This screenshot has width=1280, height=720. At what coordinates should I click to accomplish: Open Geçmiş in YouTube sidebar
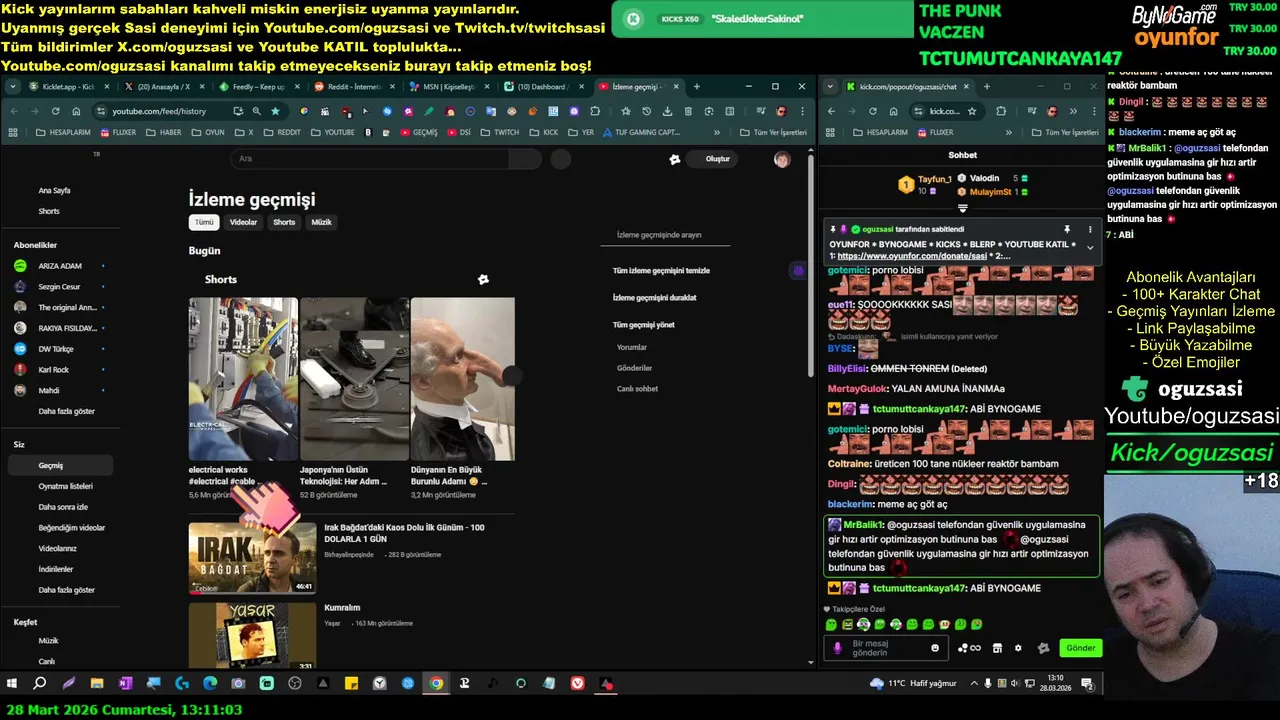coord(60,465)
